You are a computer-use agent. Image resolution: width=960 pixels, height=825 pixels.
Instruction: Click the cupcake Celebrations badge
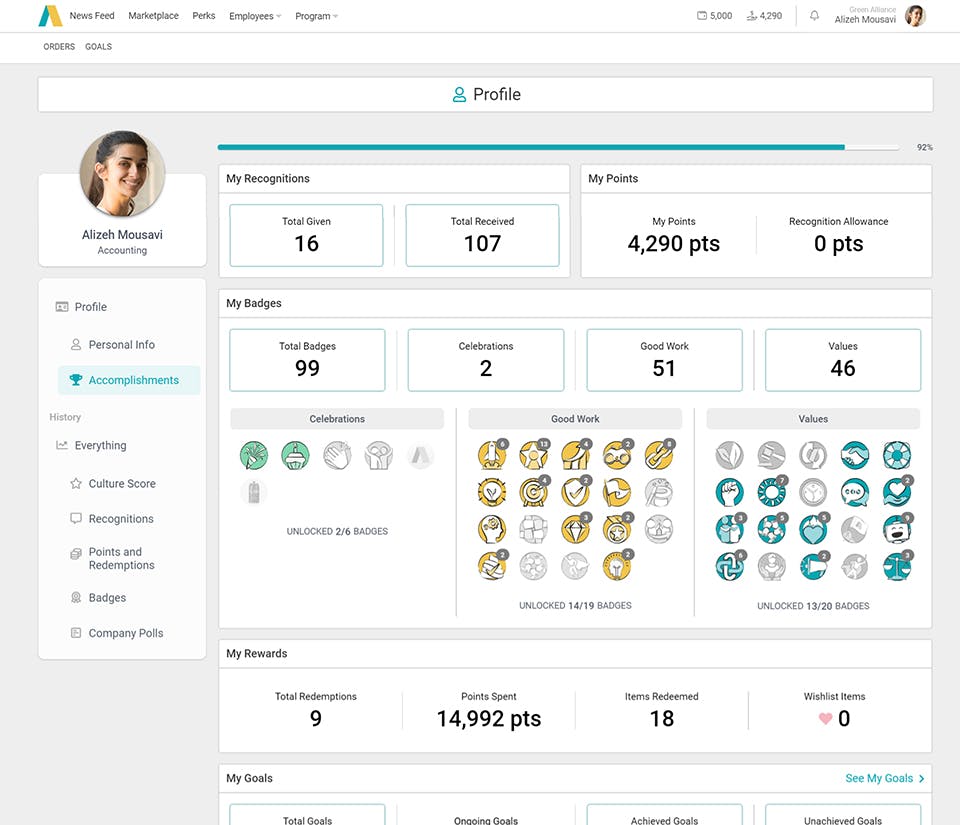point(295,455)
